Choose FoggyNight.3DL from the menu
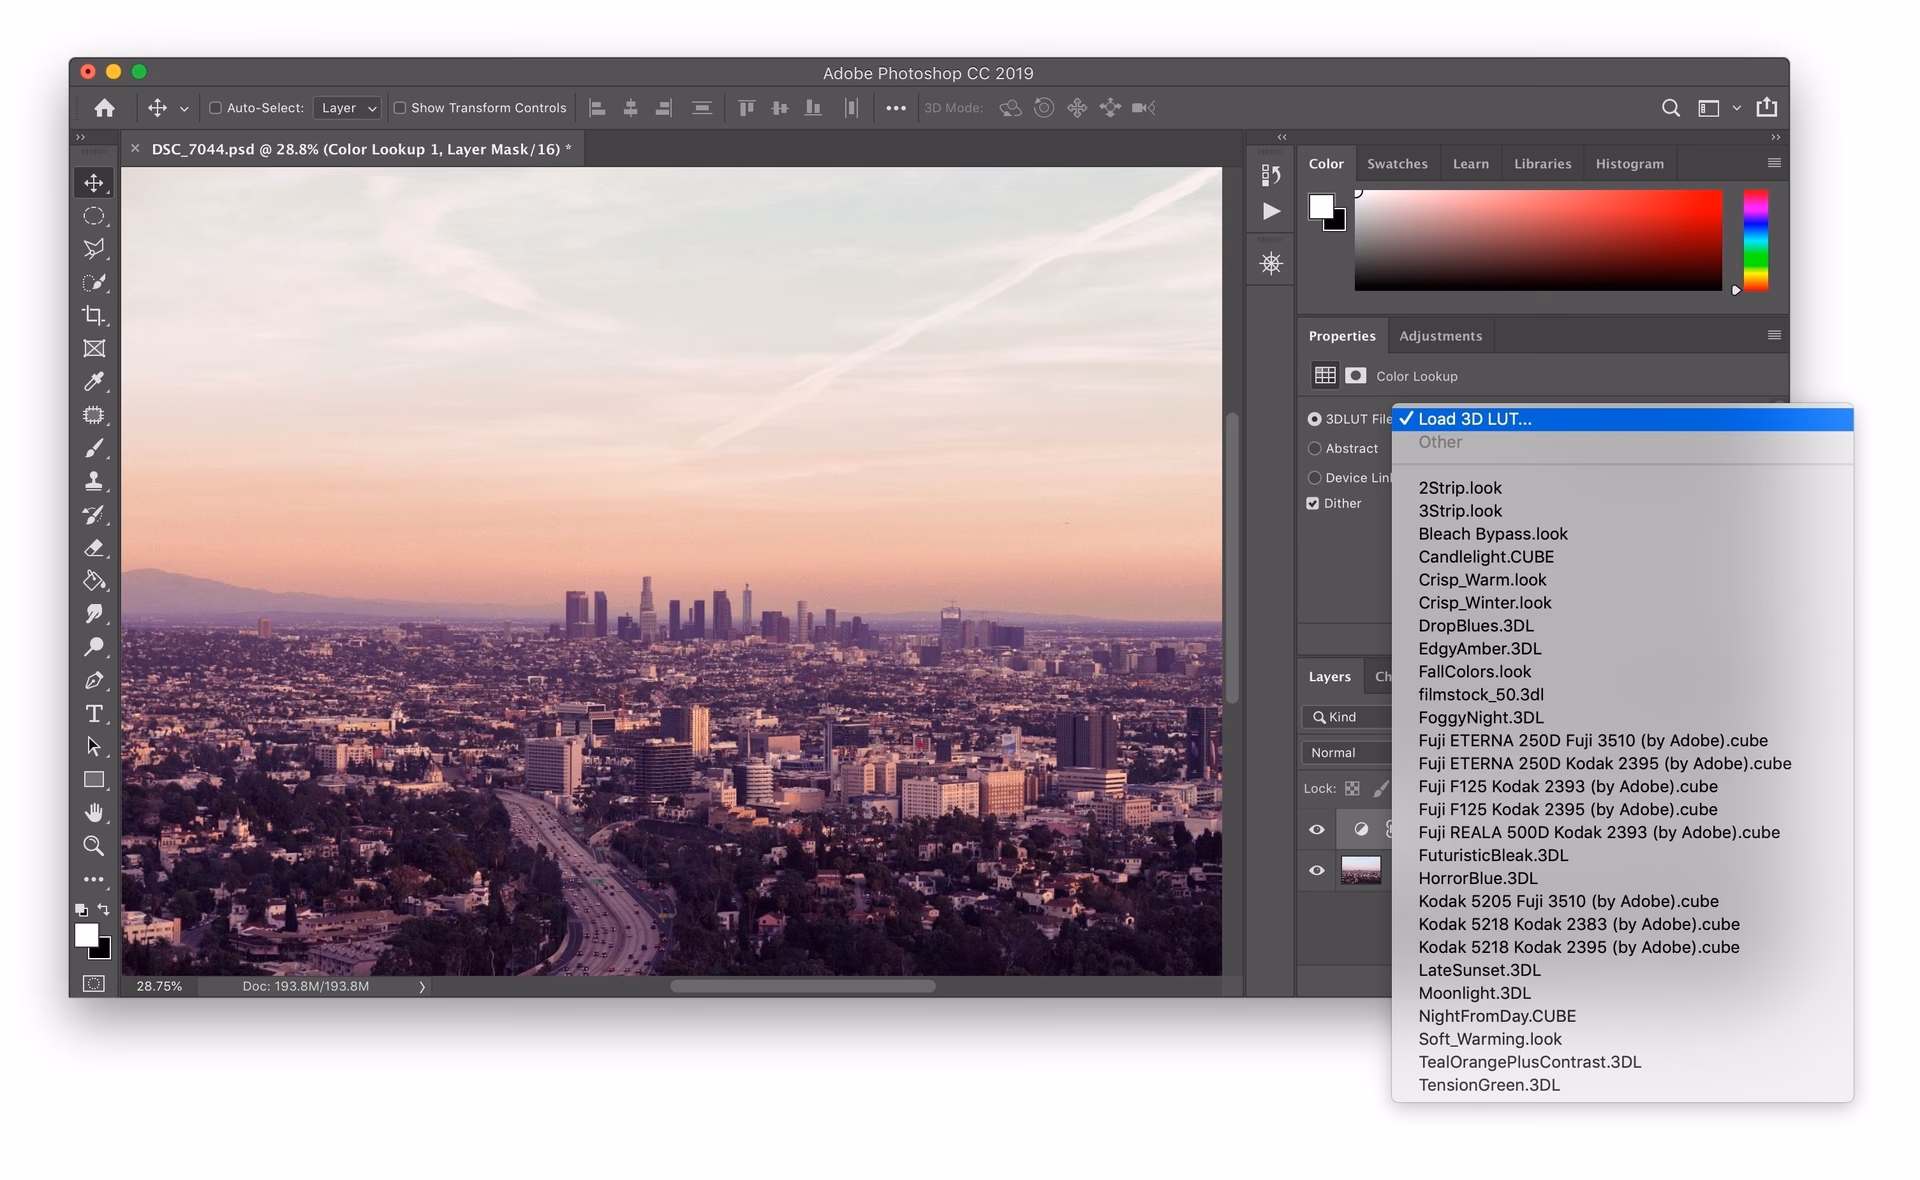The height and width of the screenshot is (1180, 1920). click(1480, 717)
